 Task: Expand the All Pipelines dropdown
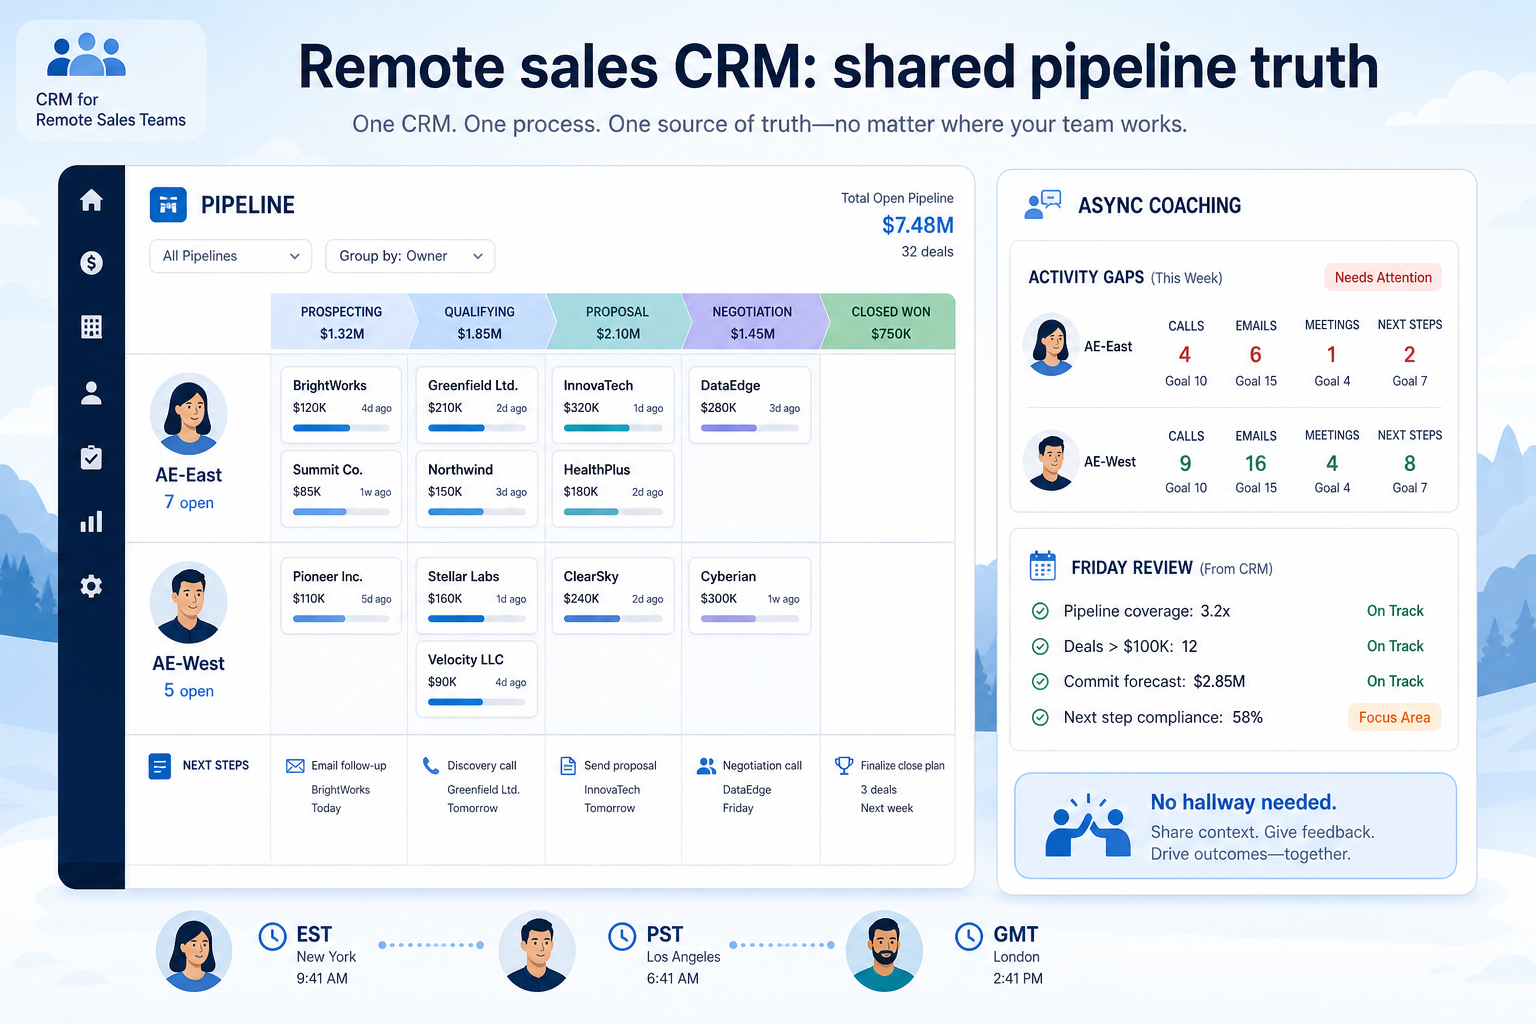point(231,256)
